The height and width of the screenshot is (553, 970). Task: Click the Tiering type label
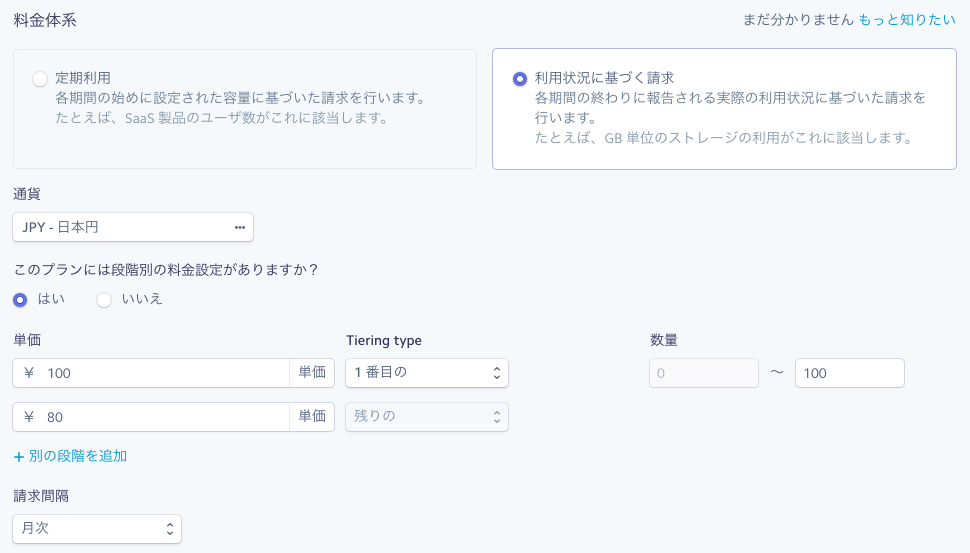click(384, 340)
